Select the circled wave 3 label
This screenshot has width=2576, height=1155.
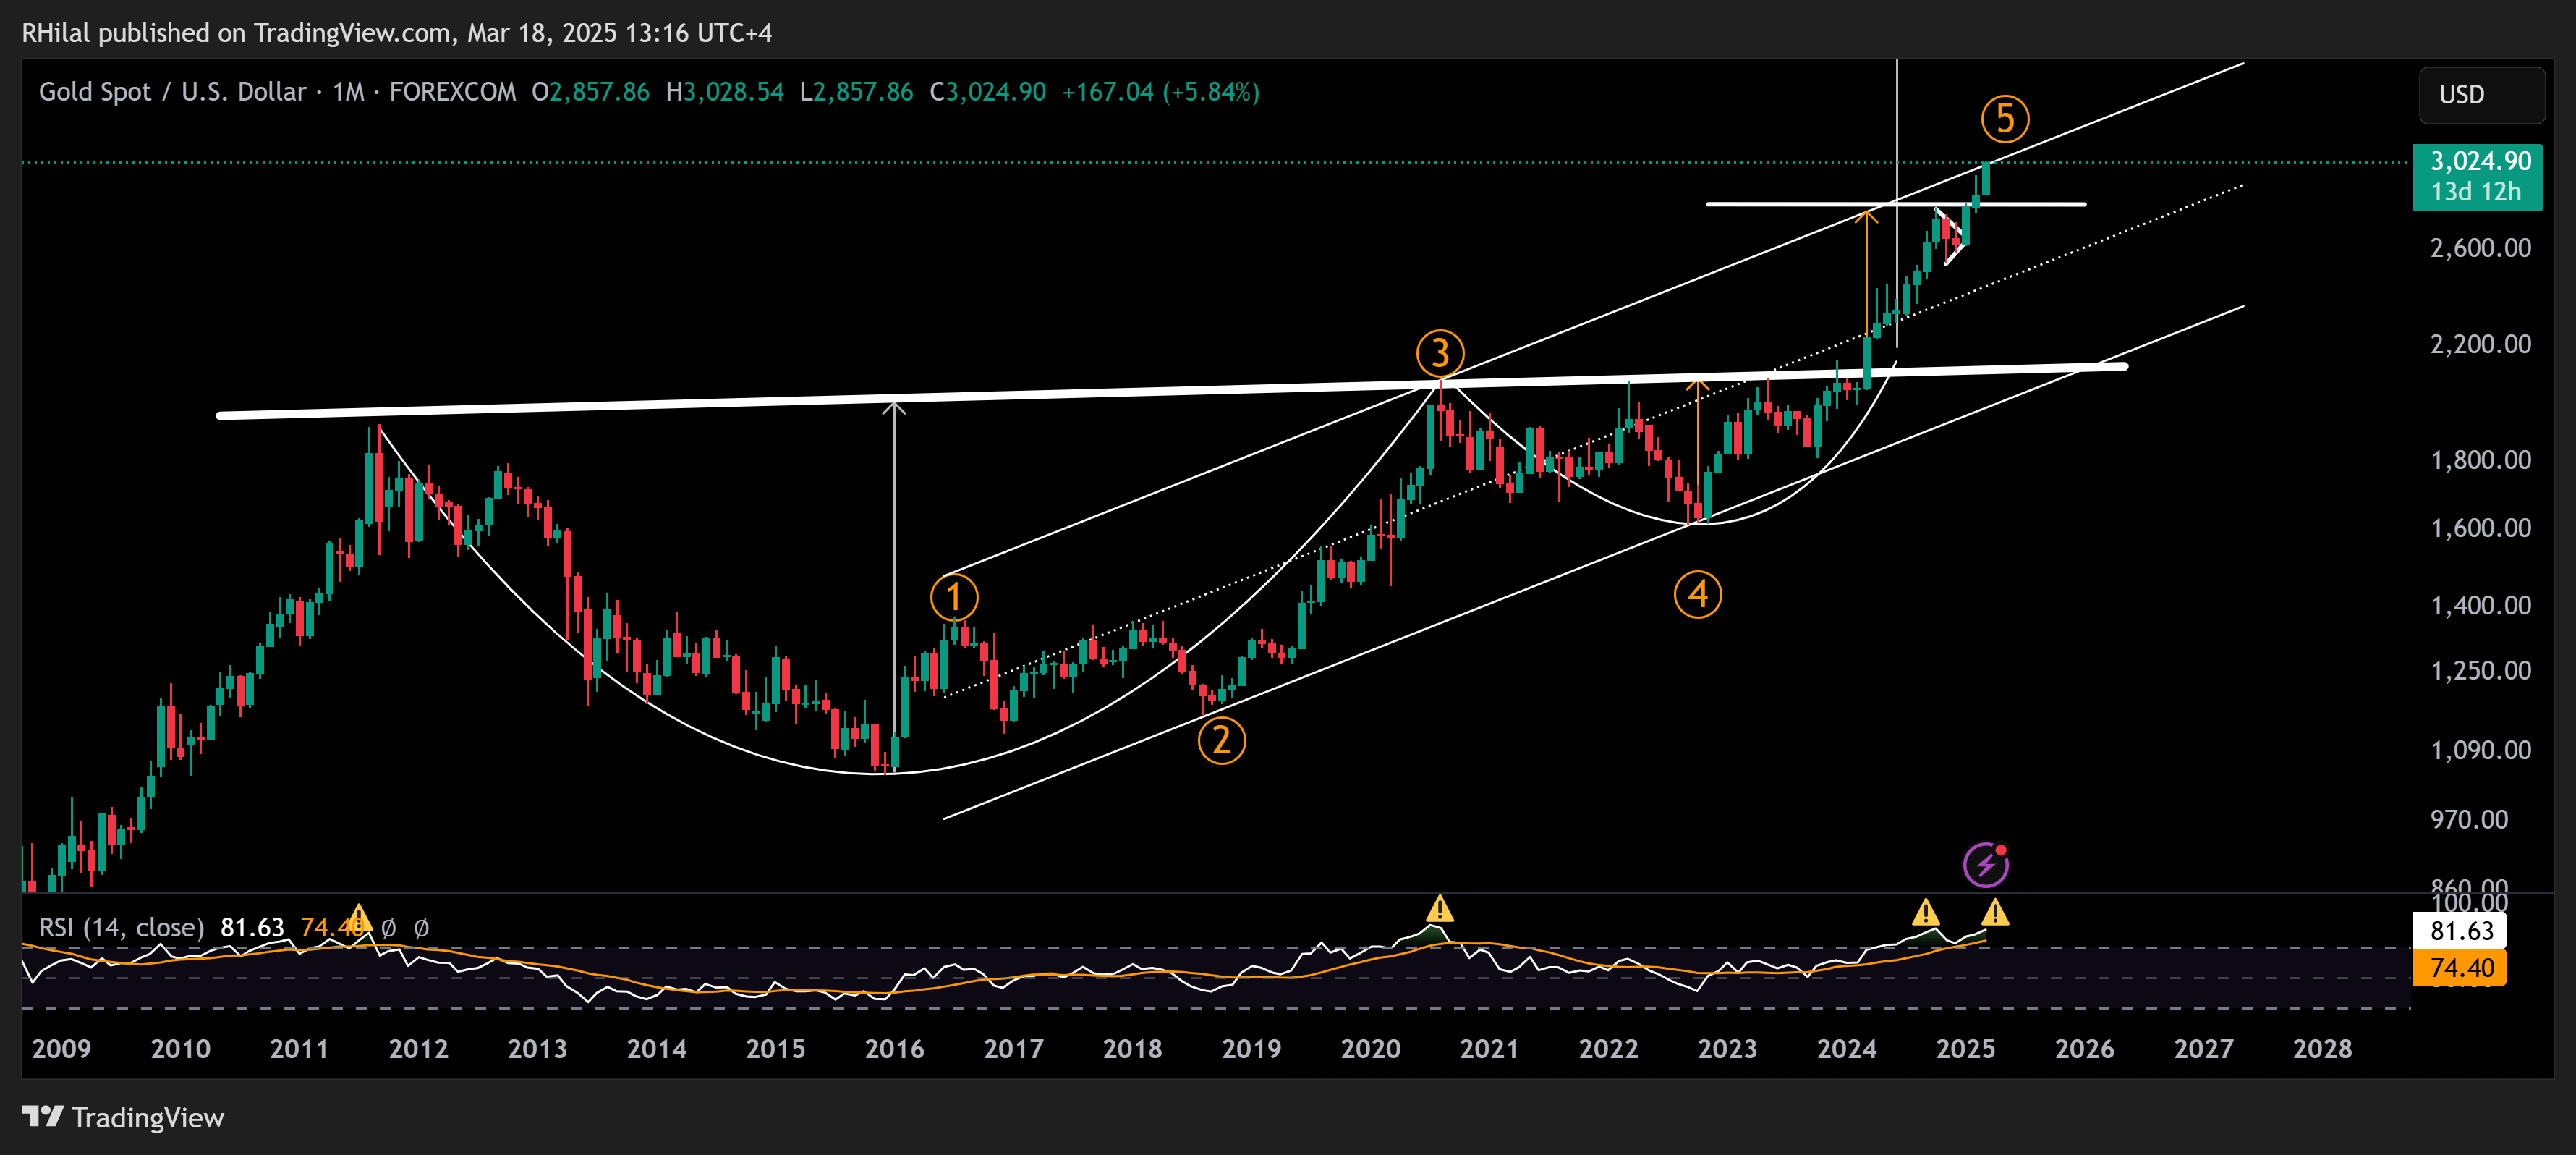(x=1440, y=353)
